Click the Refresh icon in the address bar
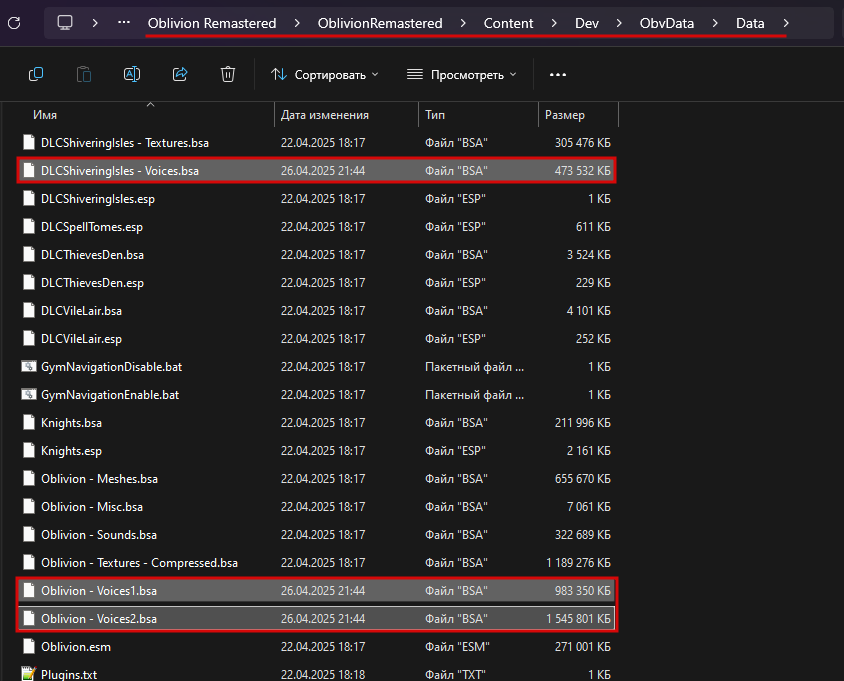This screenshot has width=844, height=681. pos(15,23)
